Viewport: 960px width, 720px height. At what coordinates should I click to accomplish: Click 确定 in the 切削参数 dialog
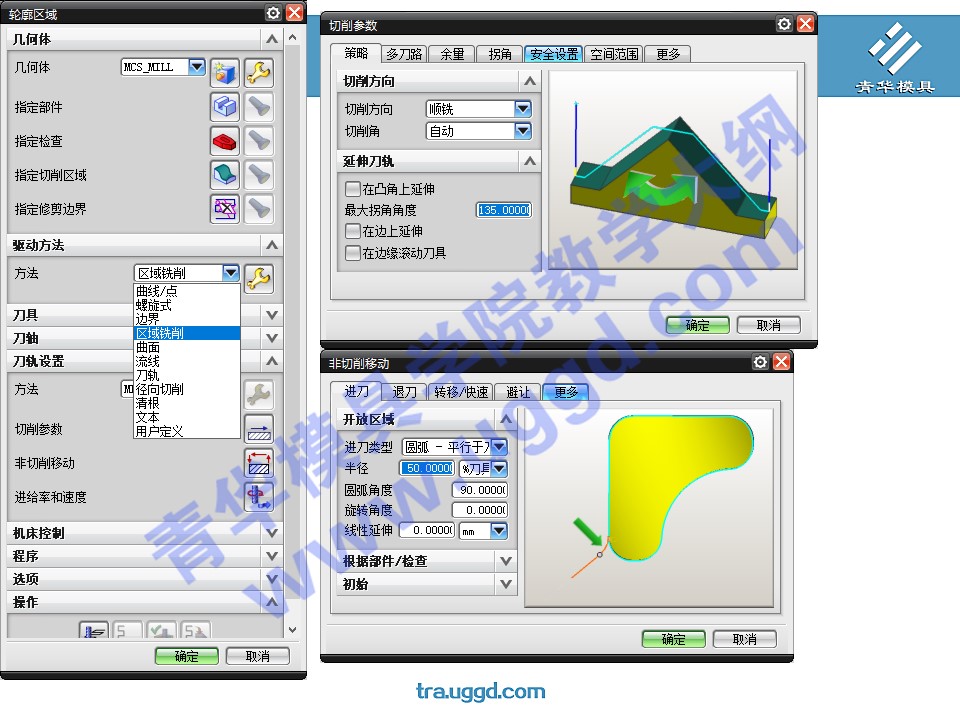click(x=697, y=325)
